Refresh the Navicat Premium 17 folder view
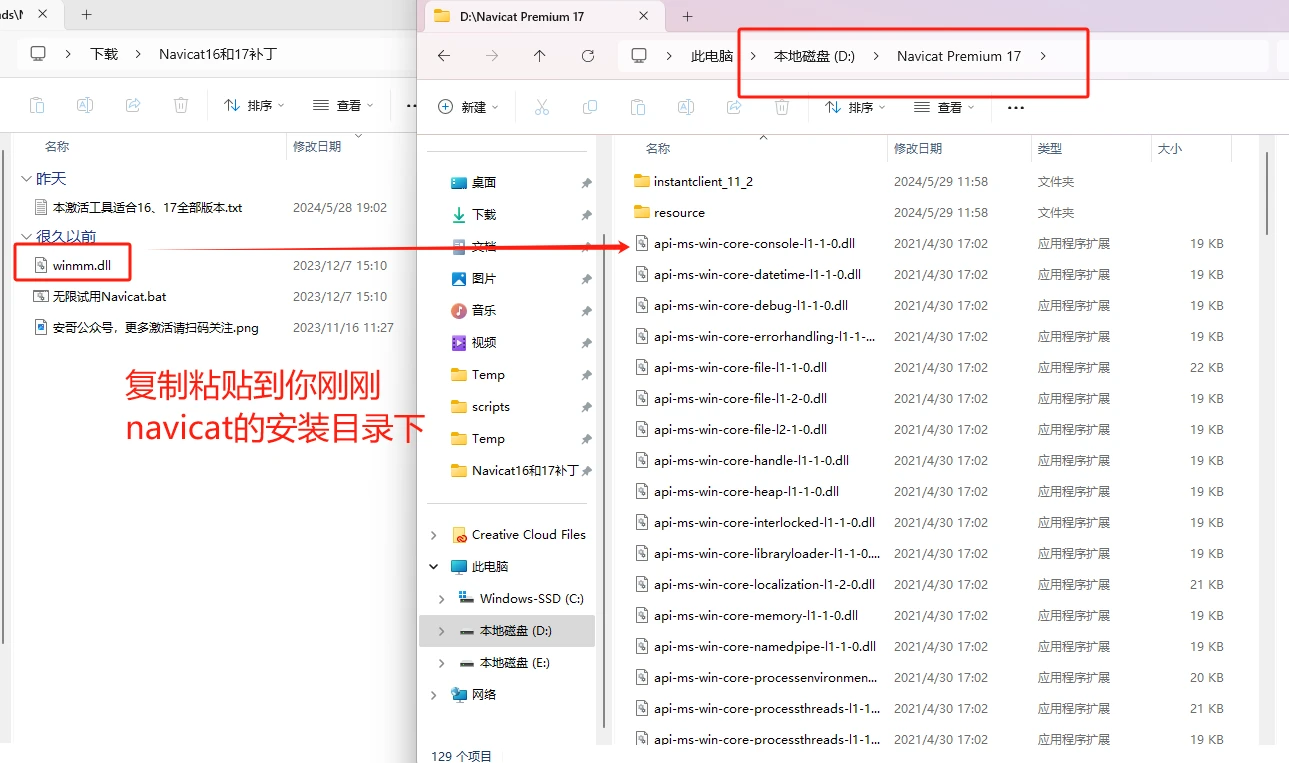This screenshot has width=1289, height=763. [x=588, y=56]
